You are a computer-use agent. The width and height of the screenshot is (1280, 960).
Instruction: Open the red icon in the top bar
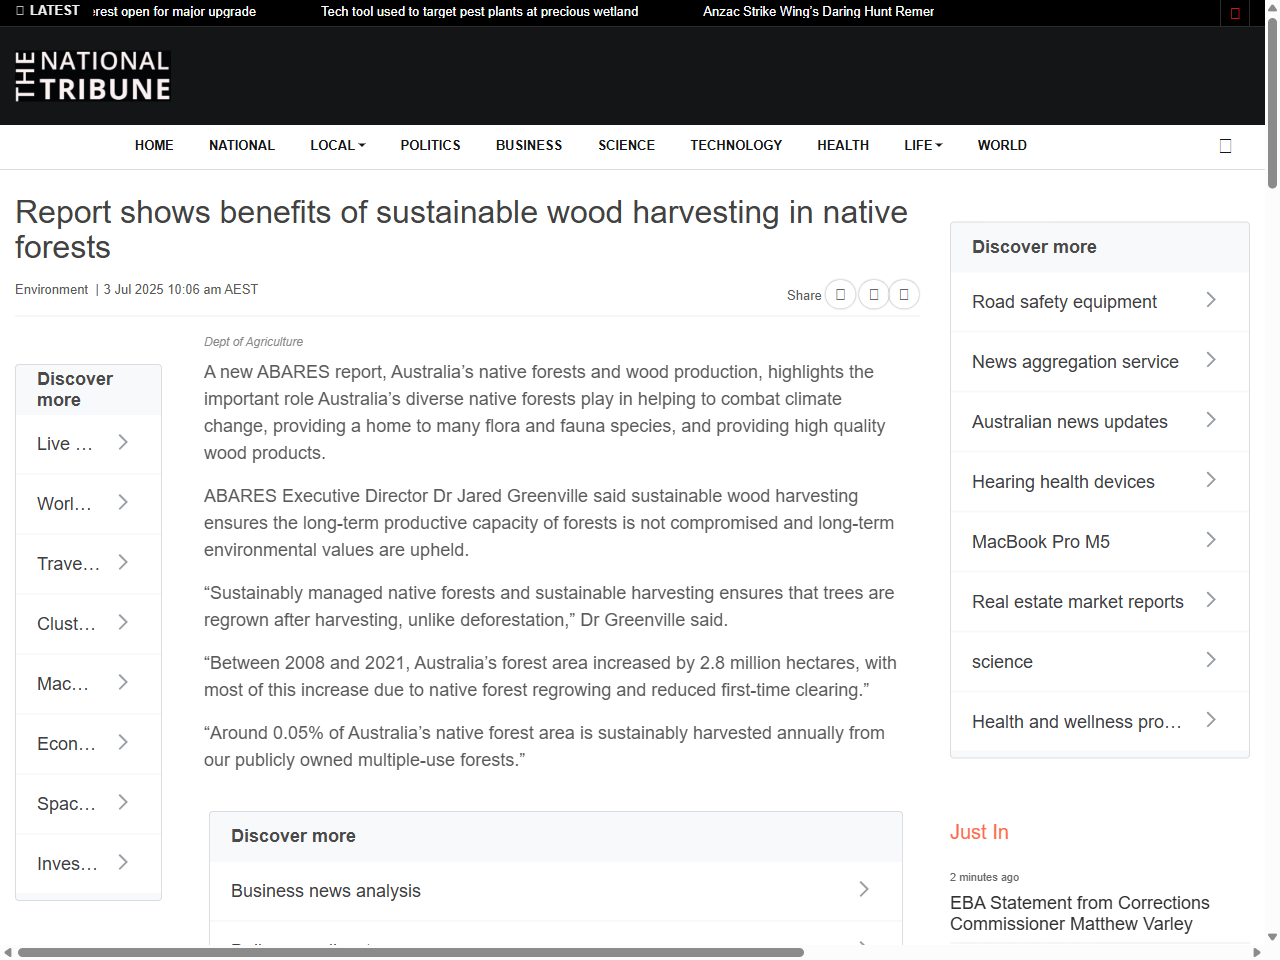pos(1235,13)
